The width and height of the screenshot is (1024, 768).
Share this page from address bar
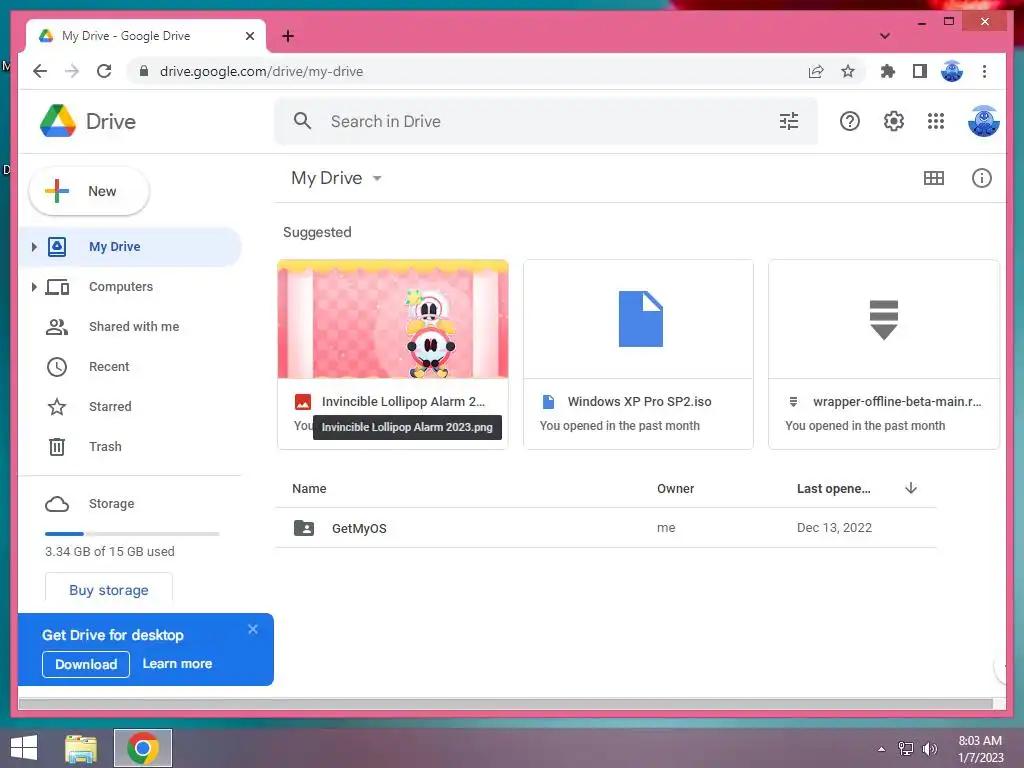pyautogui.click(x=816, y=71)
